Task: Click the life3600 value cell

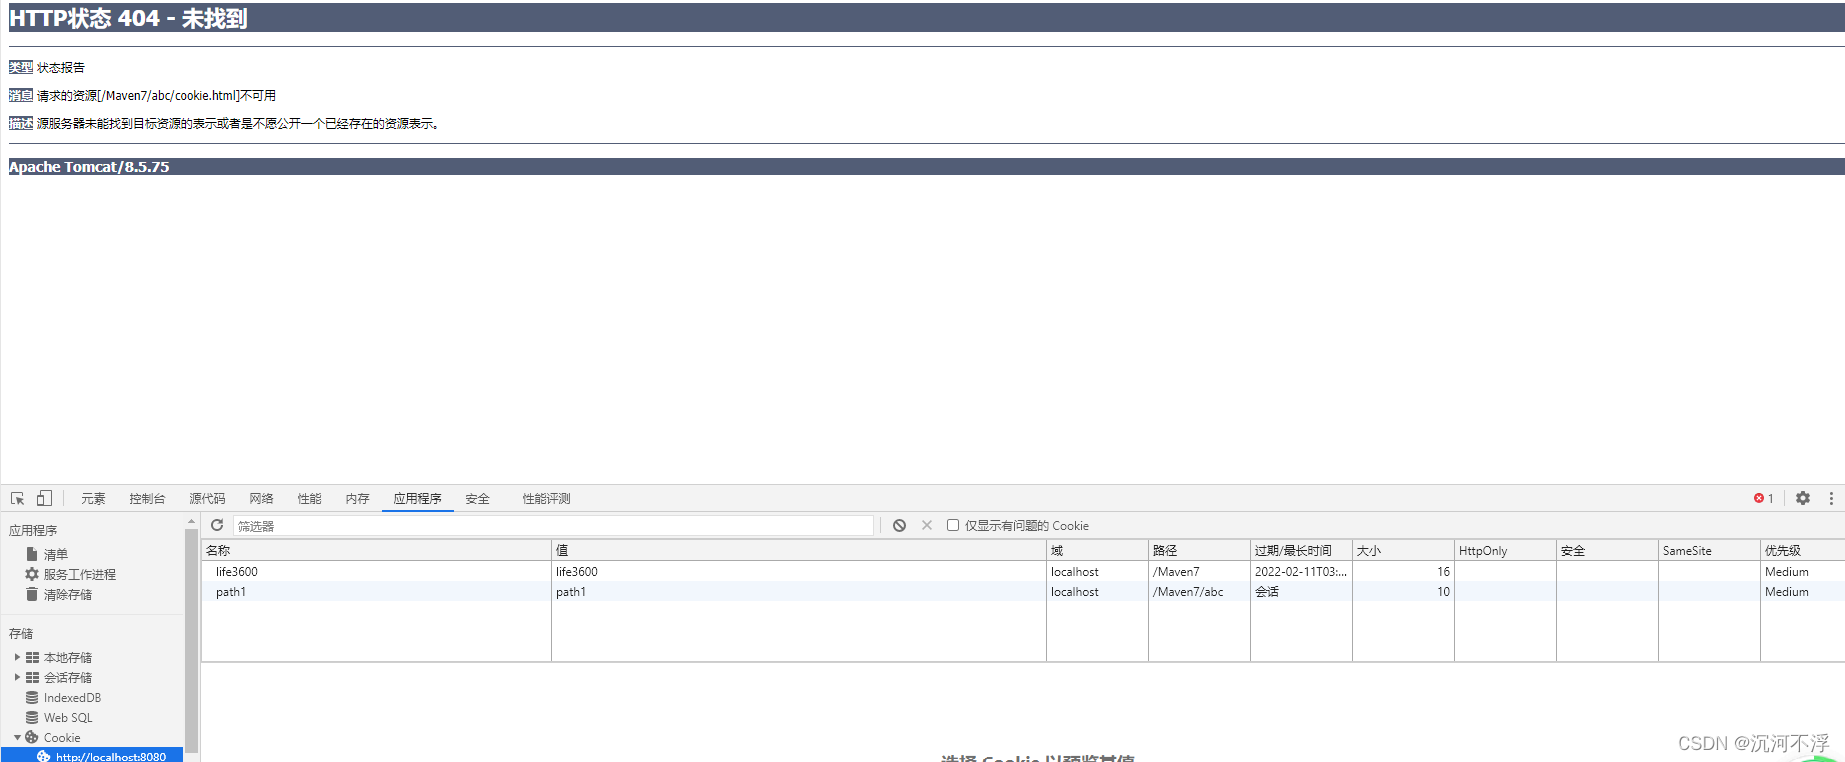Action: (x=799, y=571)
